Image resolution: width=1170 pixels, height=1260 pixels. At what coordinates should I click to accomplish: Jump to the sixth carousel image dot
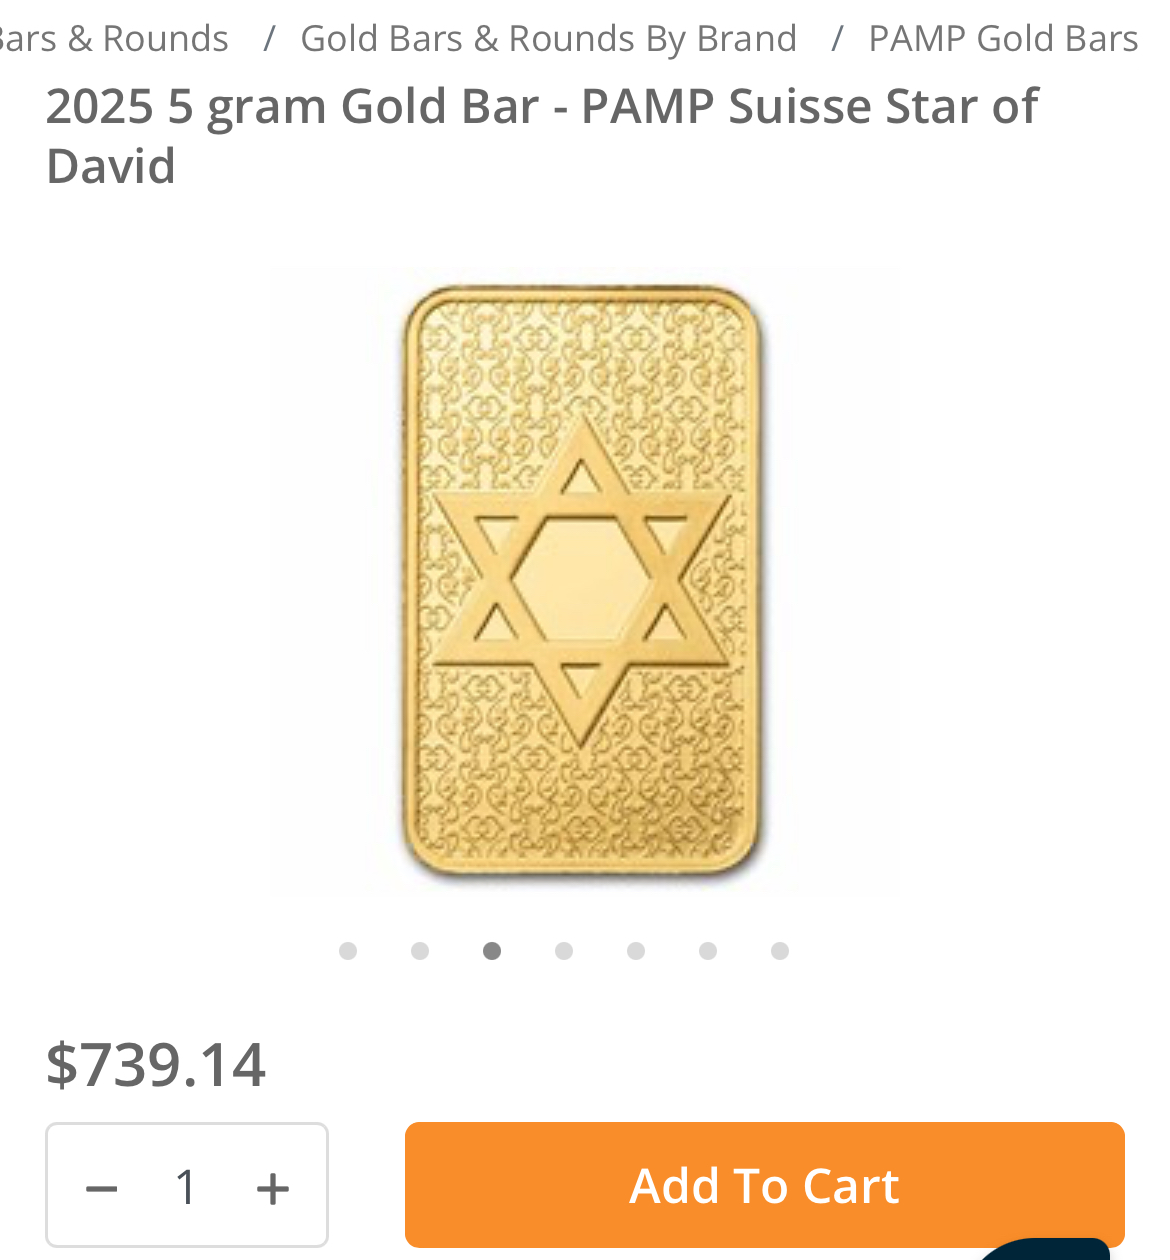708,951
